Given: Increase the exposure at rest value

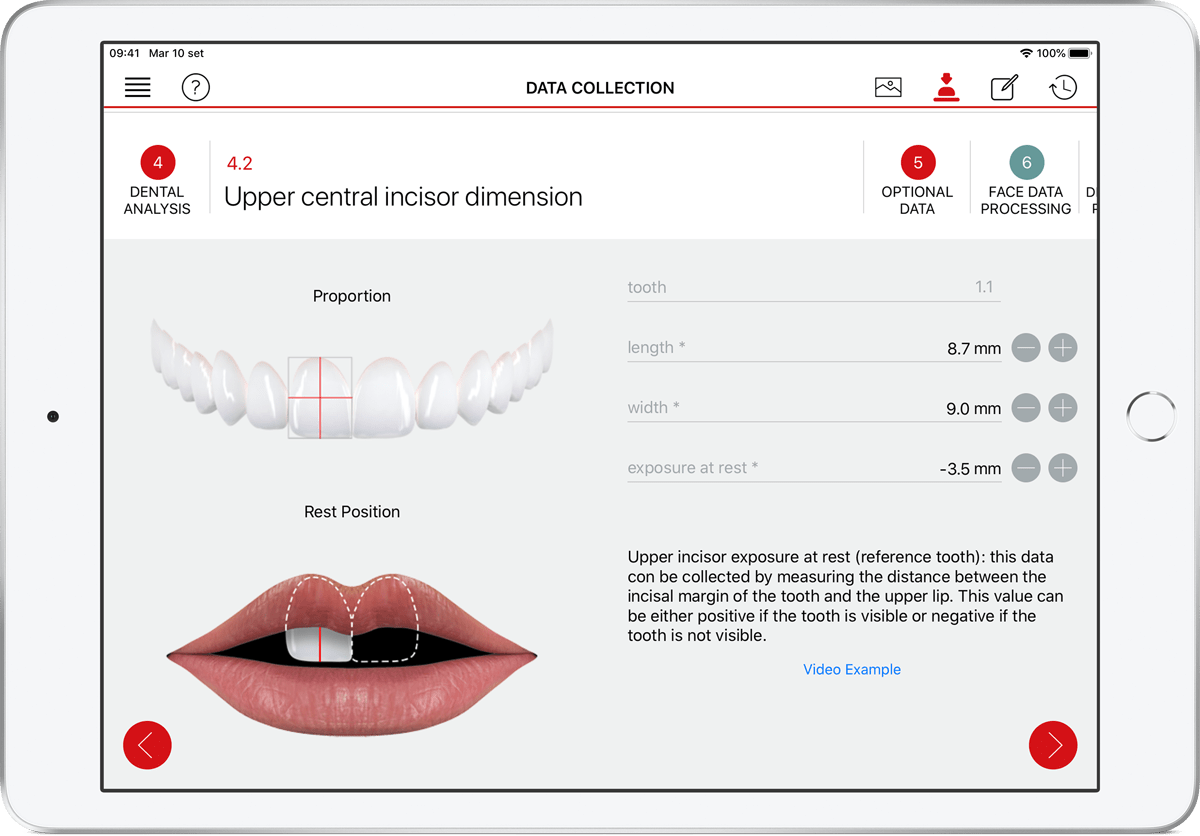Looking at the screenshot, I should point(1062,468).
